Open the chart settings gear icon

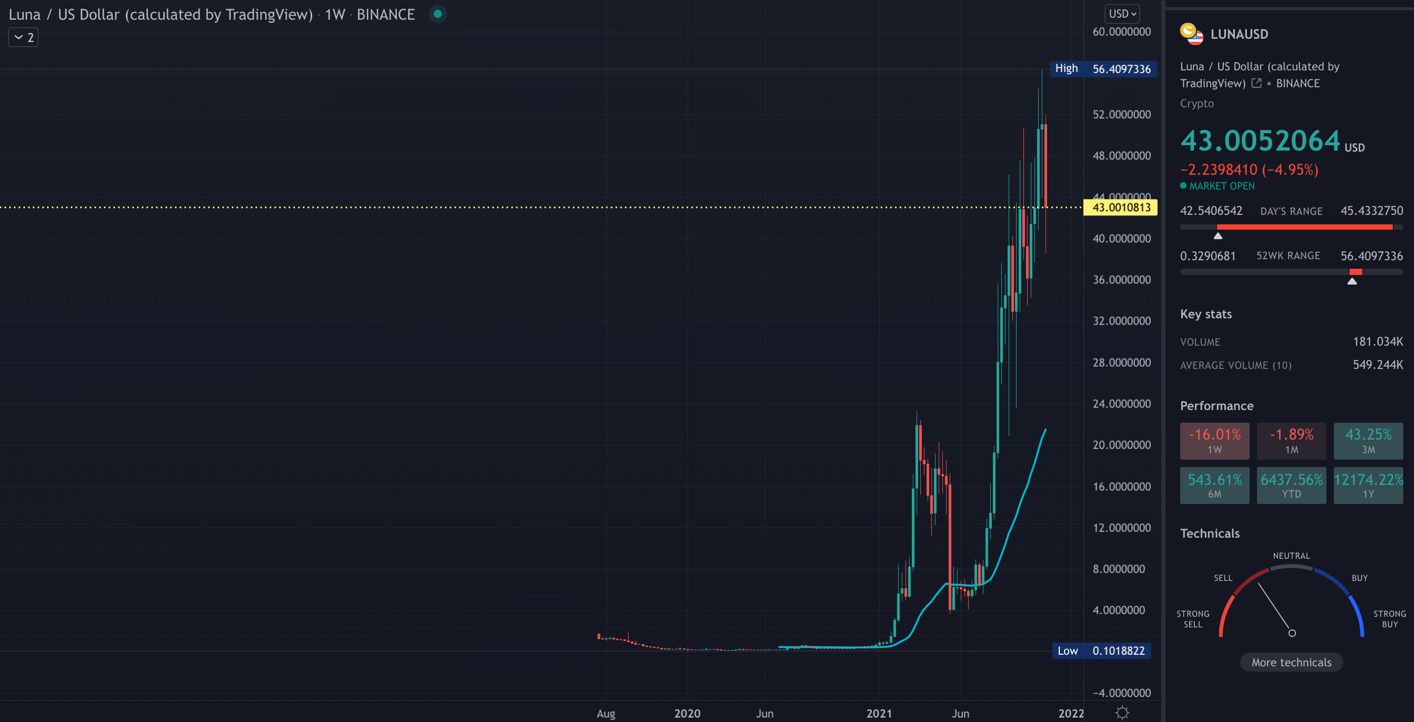[1122, 713]
